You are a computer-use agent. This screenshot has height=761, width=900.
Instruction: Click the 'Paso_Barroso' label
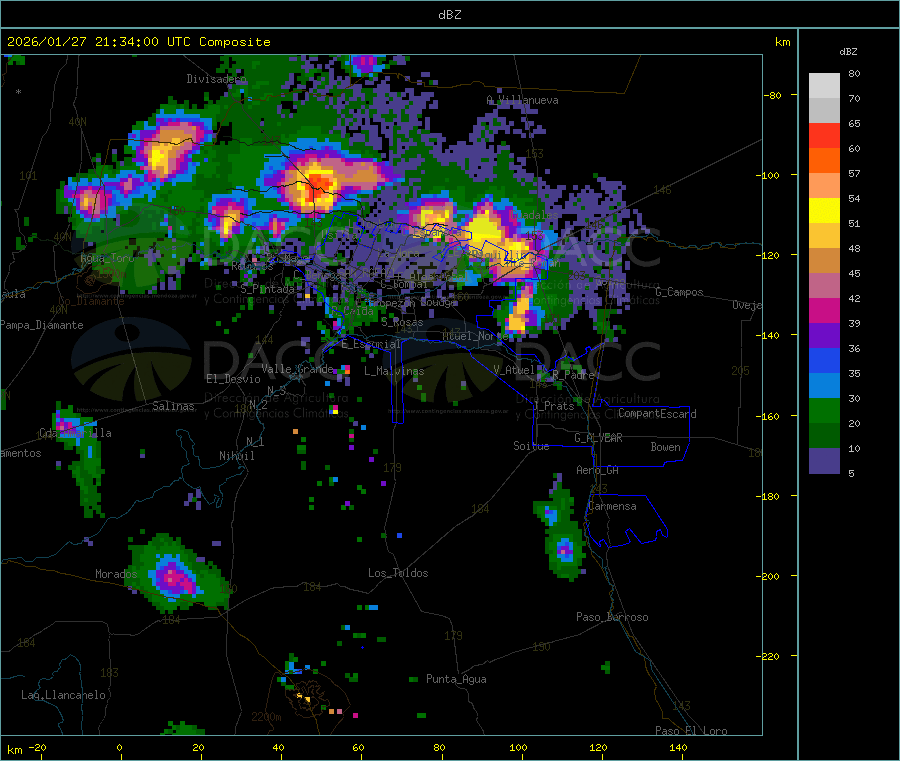pyautogui.click(x=612, y=617)
